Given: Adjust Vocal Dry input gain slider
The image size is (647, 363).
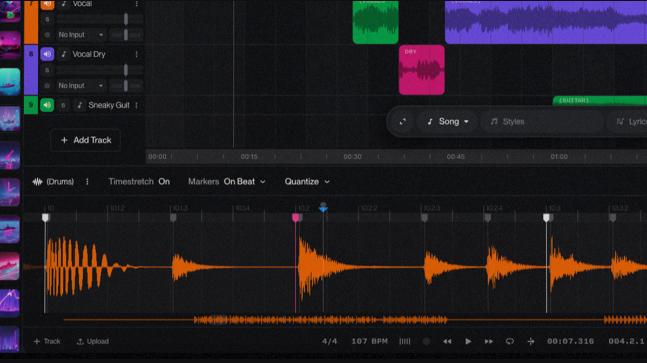Looking at the screenshot, I should [x=126, y=86].
